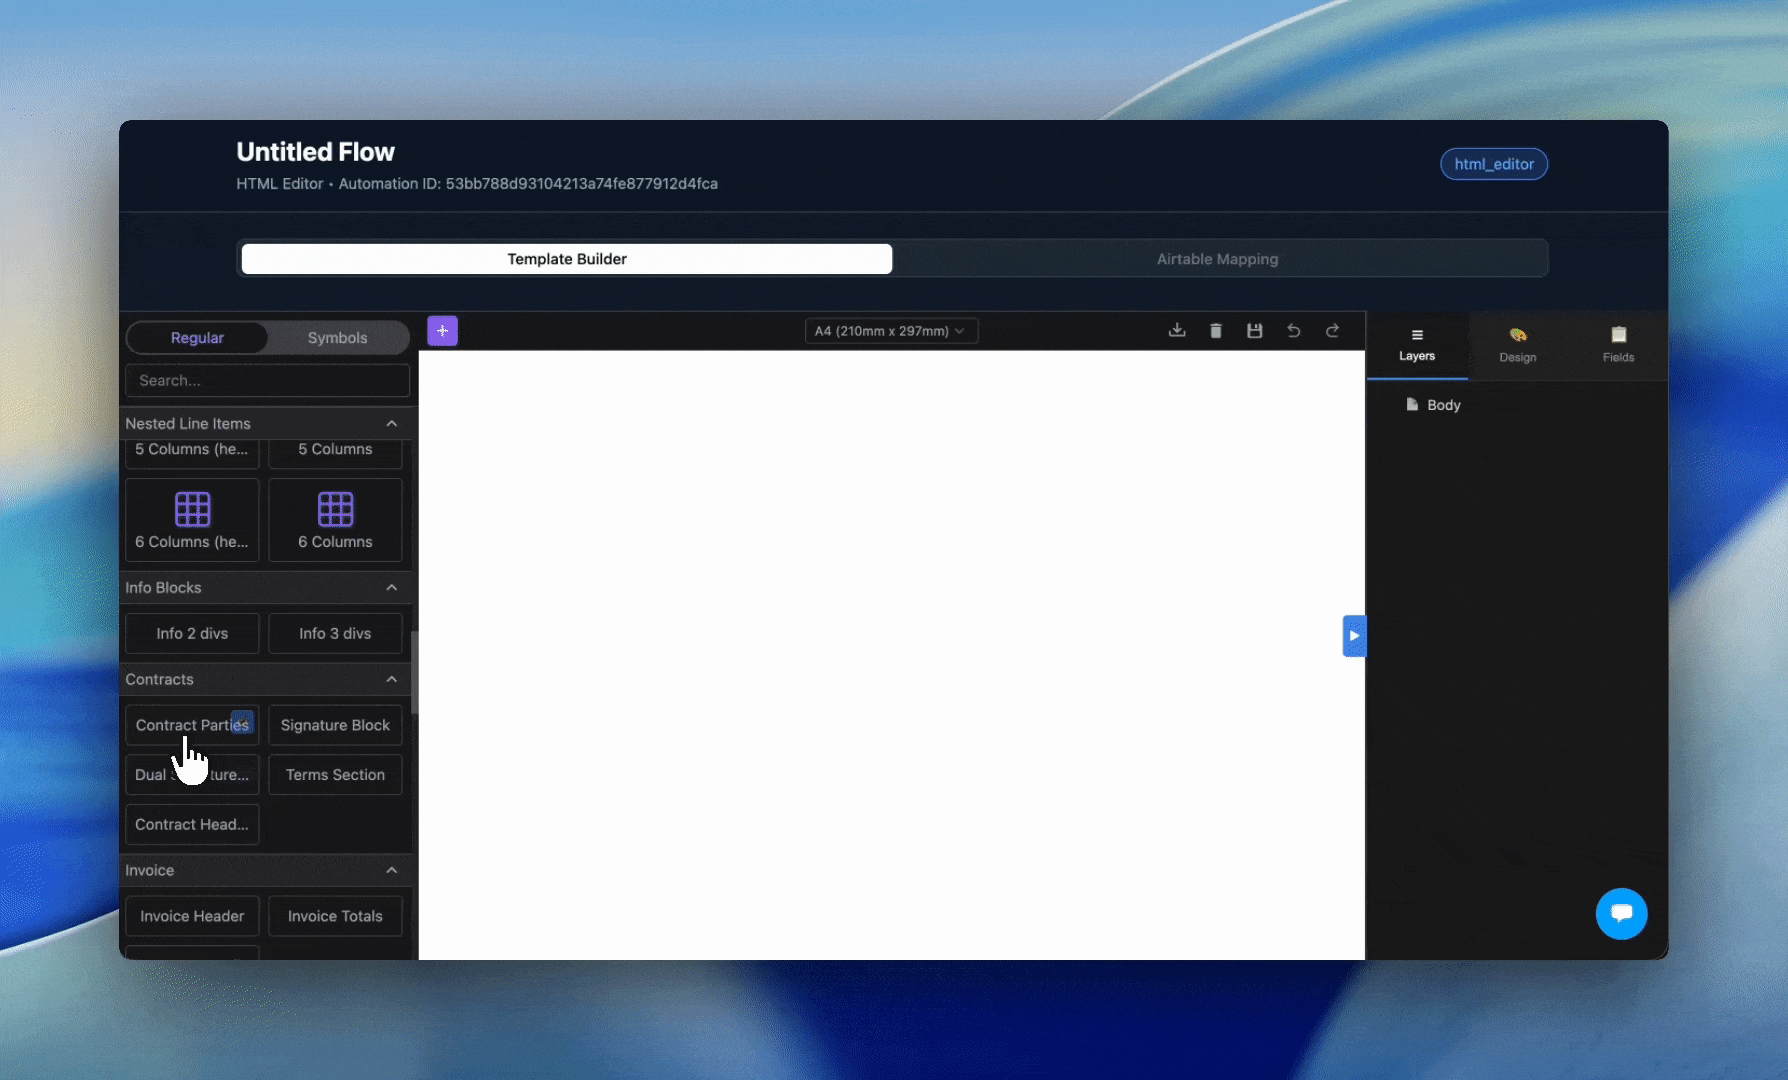Viewport: 1788px width, 1080px height.
Task: Open the Design panel tab
Action: [x=1517, y=345]
